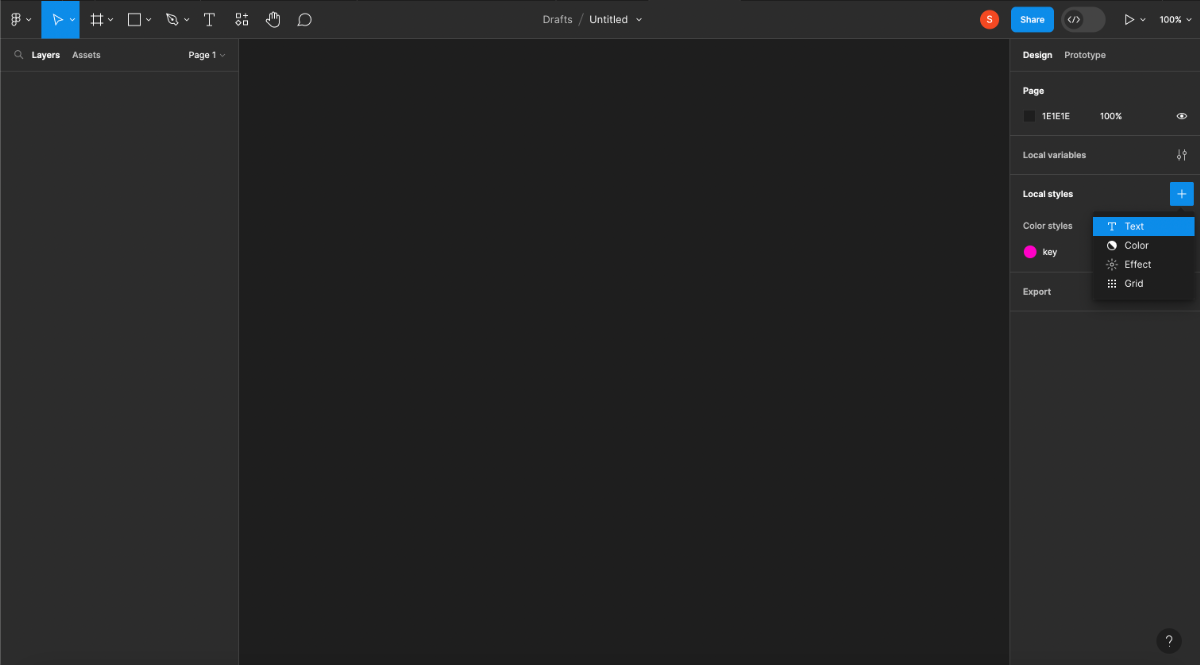Edit the 1E1E1E hex color field
This screenshot has height=665, width=1200.
click(x=1056, y=116)
